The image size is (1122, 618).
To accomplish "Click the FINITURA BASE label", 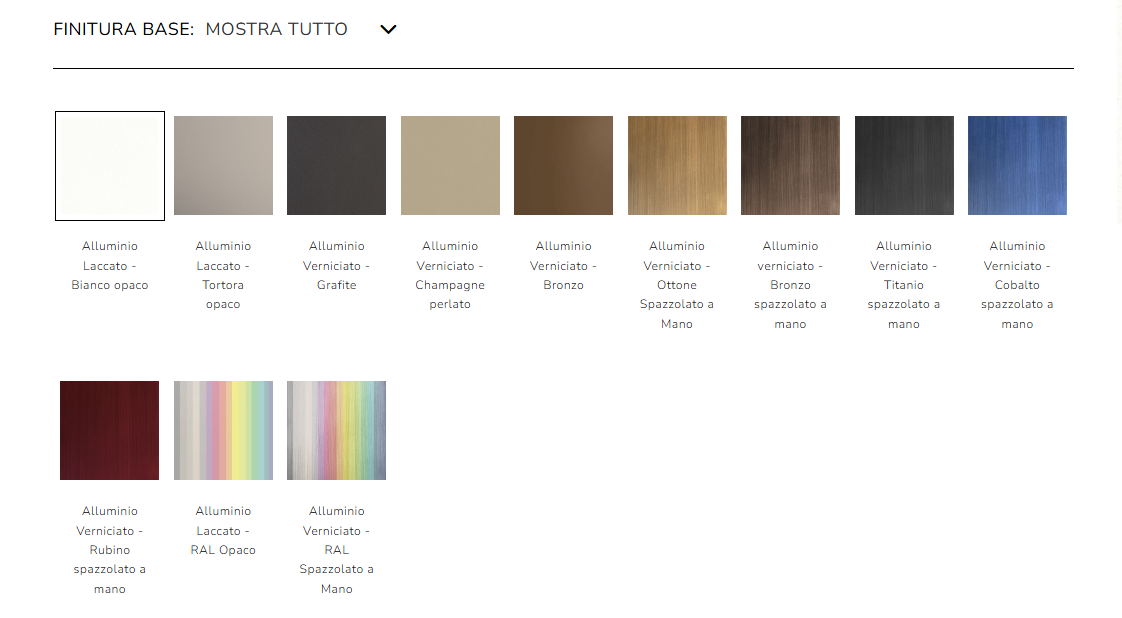I will click(x=120, y=30).
